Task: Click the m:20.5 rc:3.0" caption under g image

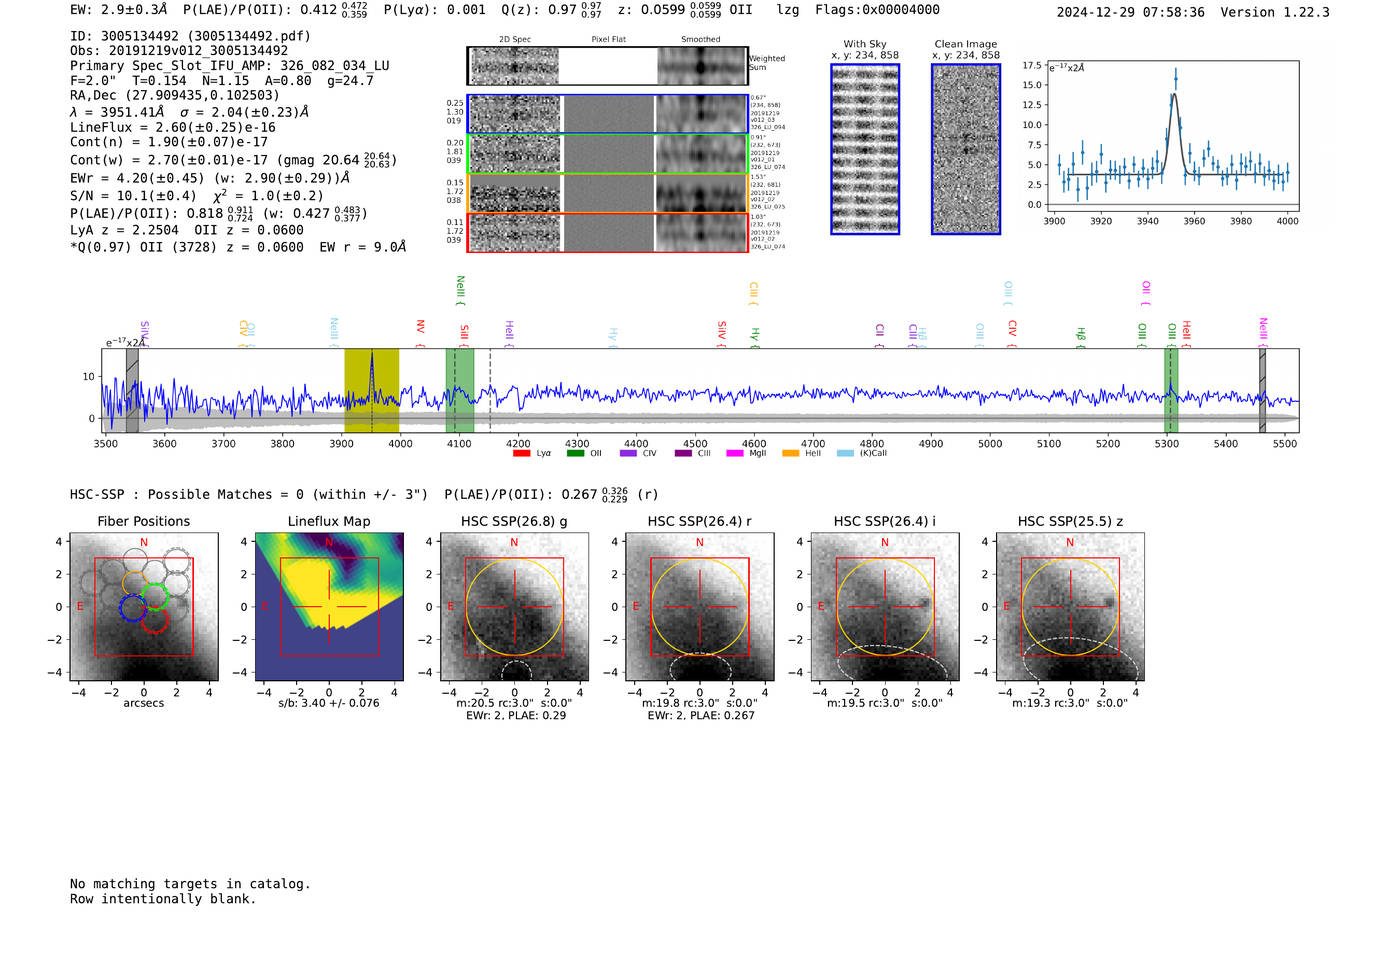Action: click(514, 703)
